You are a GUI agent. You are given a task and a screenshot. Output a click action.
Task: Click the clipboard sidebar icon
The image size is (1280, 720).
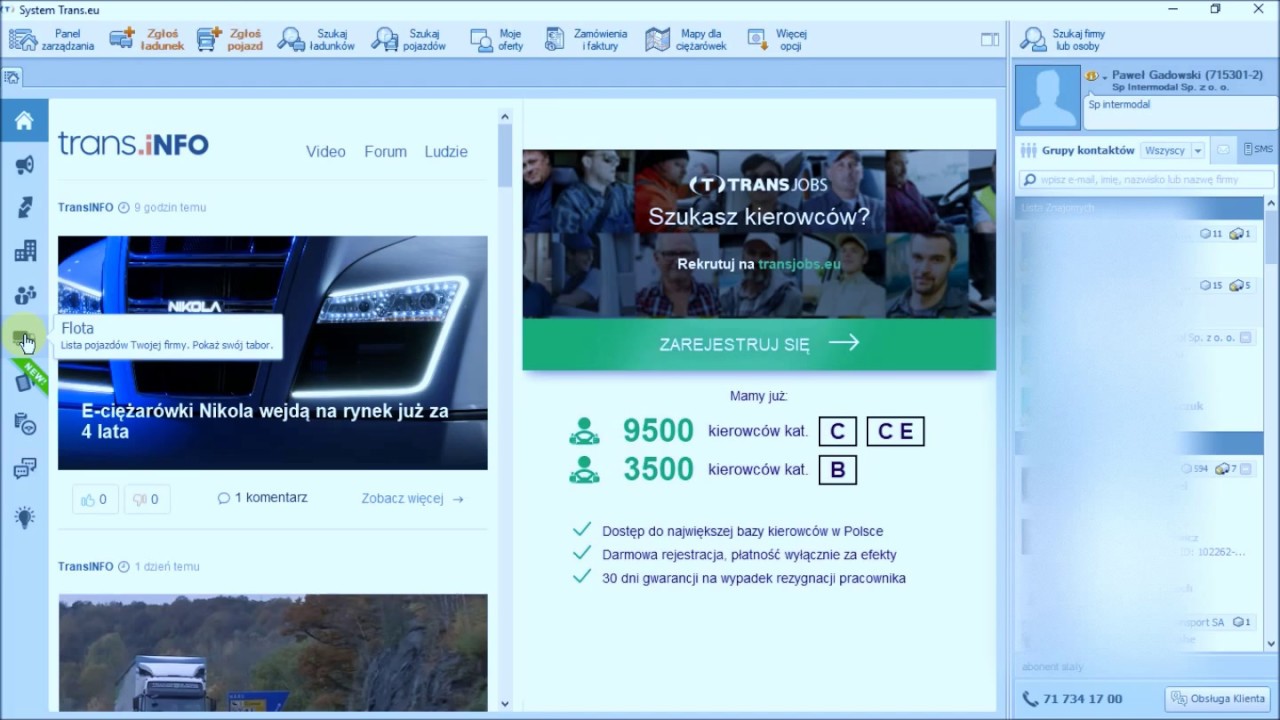tap(24, 424)
